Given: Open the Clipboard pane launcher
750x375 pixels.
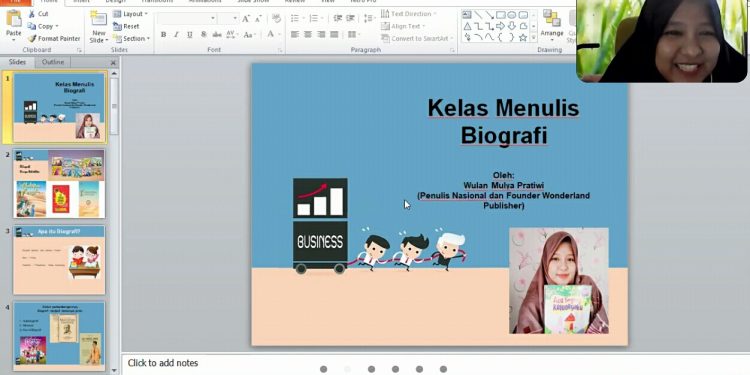Looking at the screenshot, I should coord(79,50).
